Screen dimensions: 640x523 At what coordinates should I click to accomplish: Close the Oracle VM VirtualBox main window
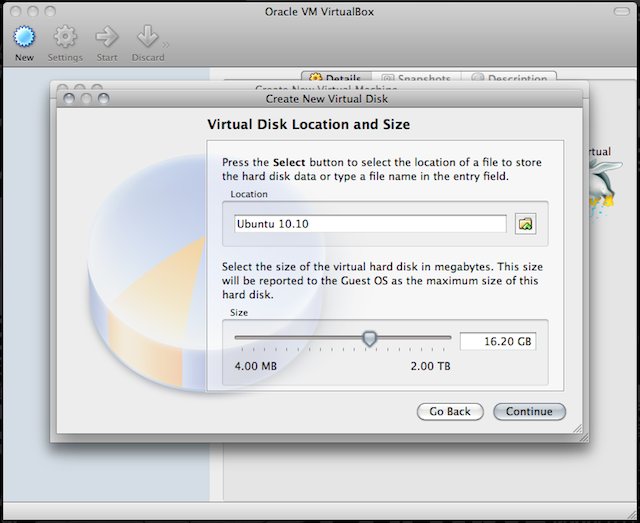coord(16,11)
